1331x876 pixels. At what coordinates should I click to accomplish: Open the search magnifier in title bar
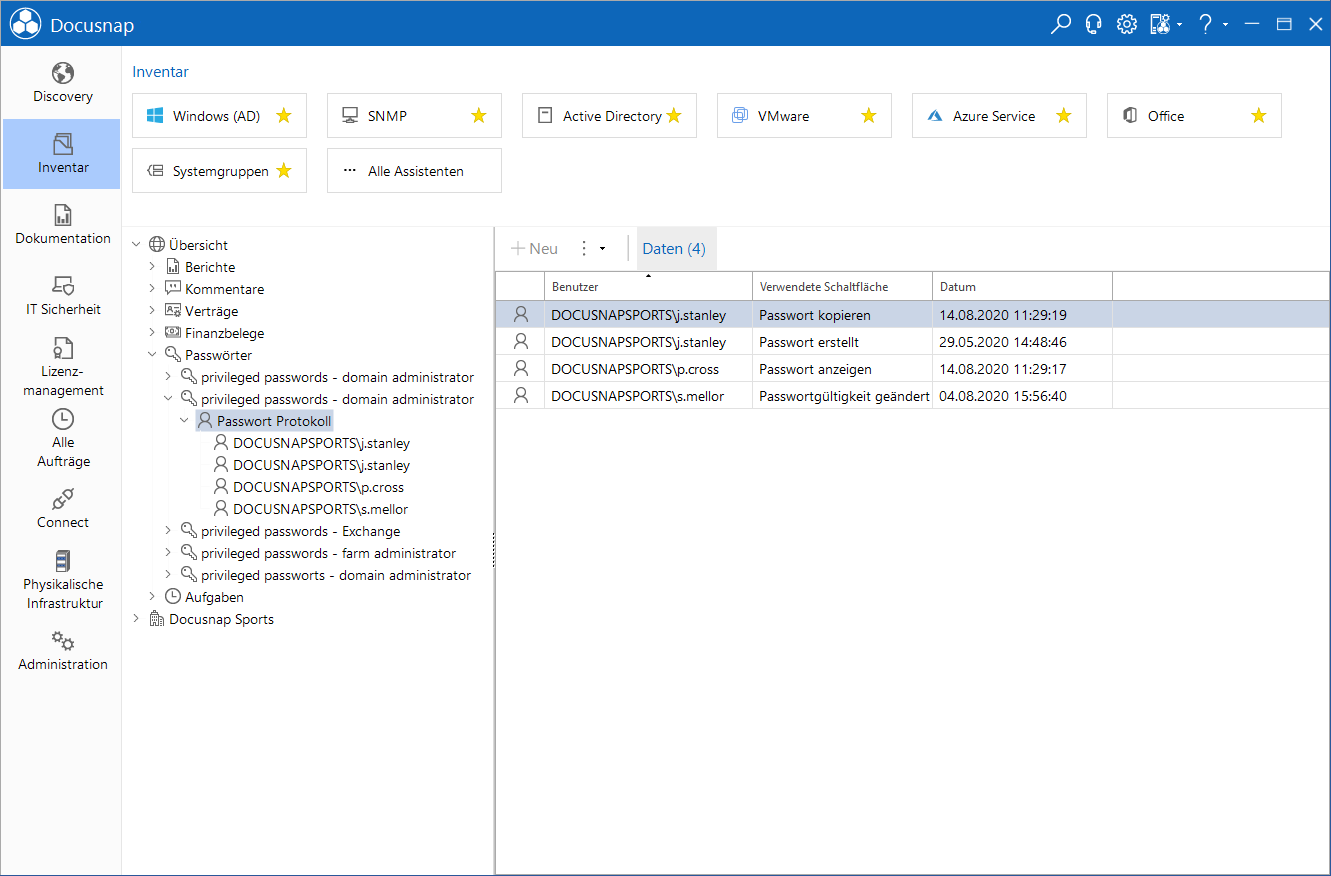click(1060, 23)
